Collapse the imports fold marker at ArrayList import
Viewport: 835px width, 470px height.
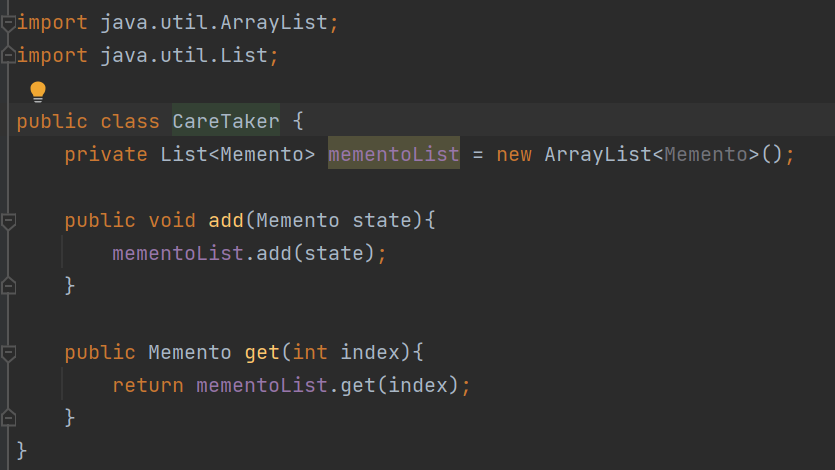click(8, 23)
